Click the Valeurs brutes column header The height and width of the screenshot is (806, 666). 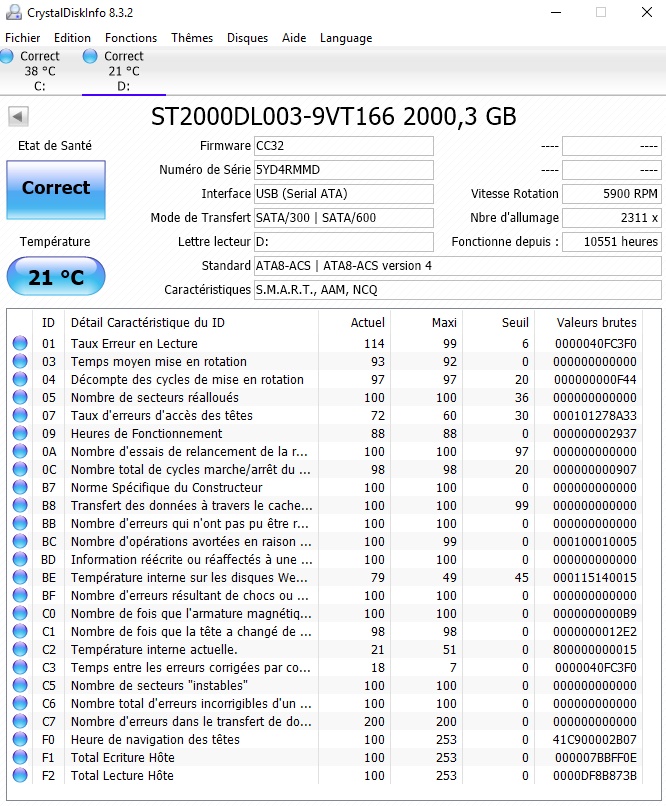[597, 323]
